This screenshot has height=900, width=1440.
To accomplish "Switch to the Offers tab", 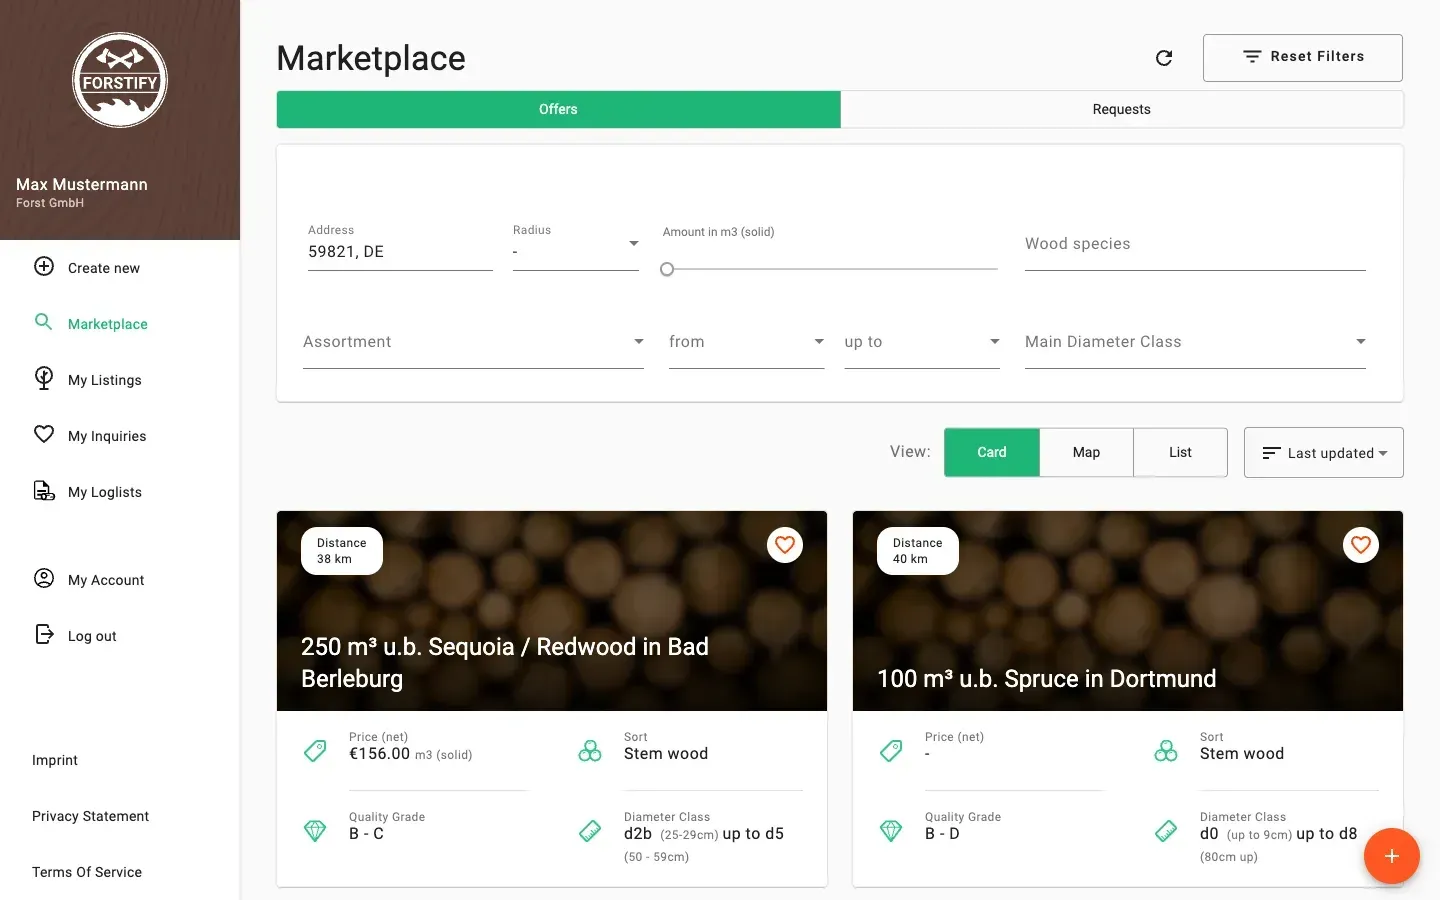I will pos(558,109).
